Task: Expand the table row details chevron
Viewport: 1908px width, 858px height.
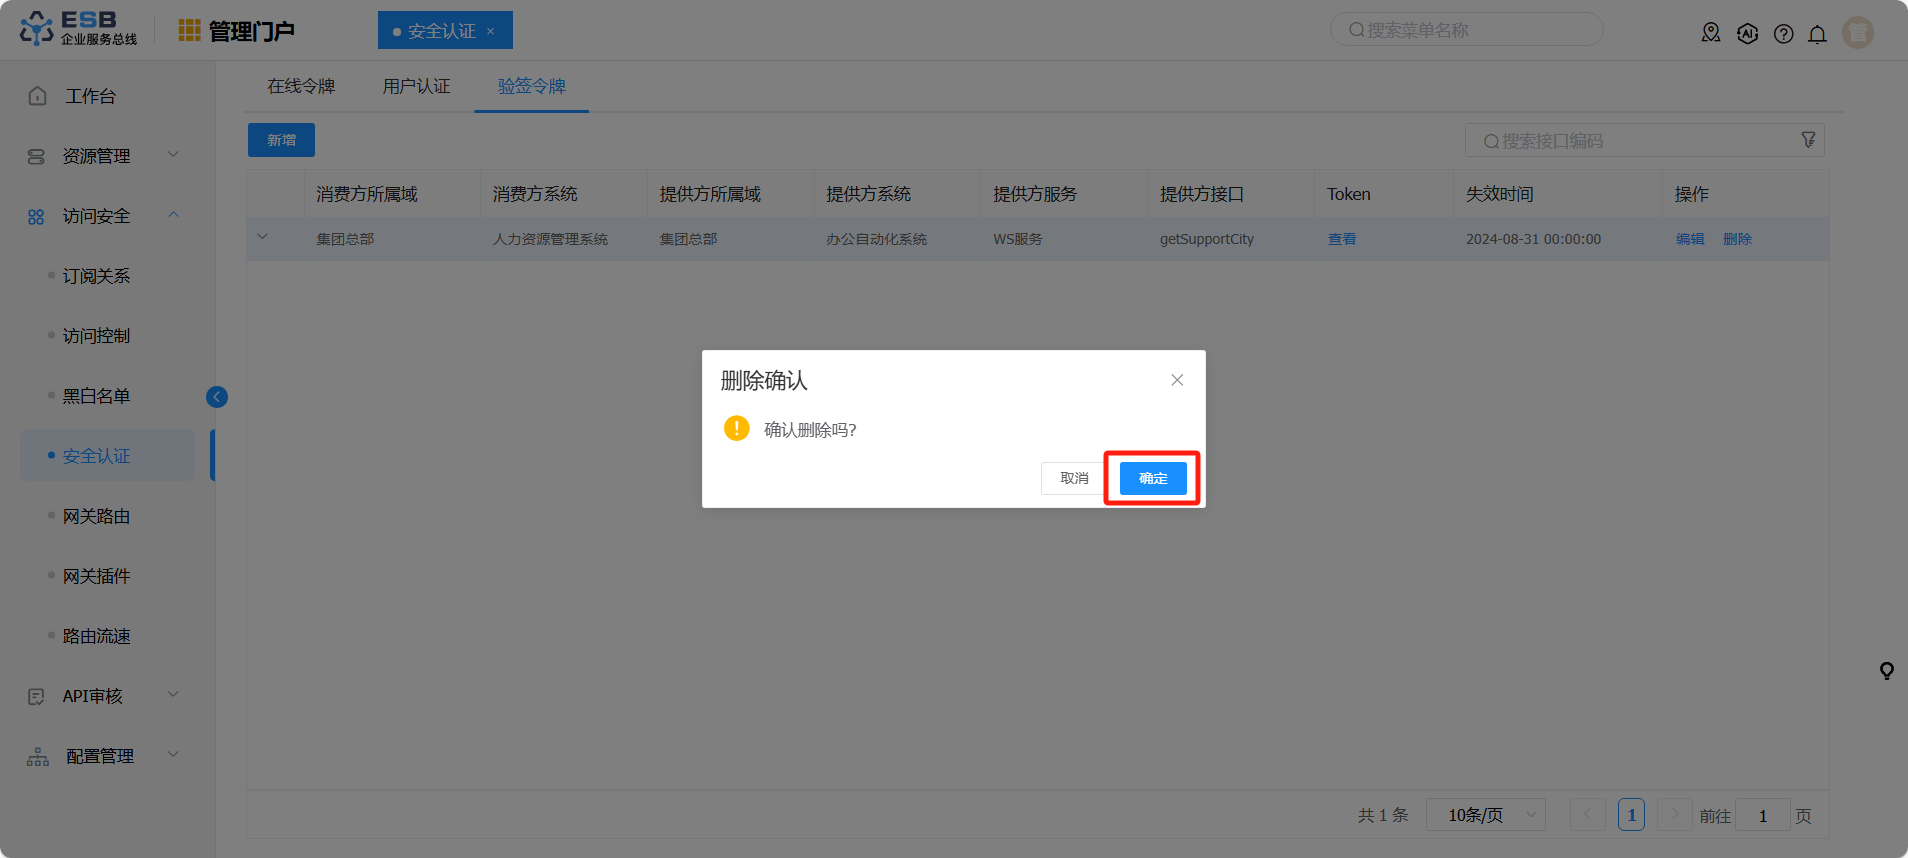Action: 263,238
